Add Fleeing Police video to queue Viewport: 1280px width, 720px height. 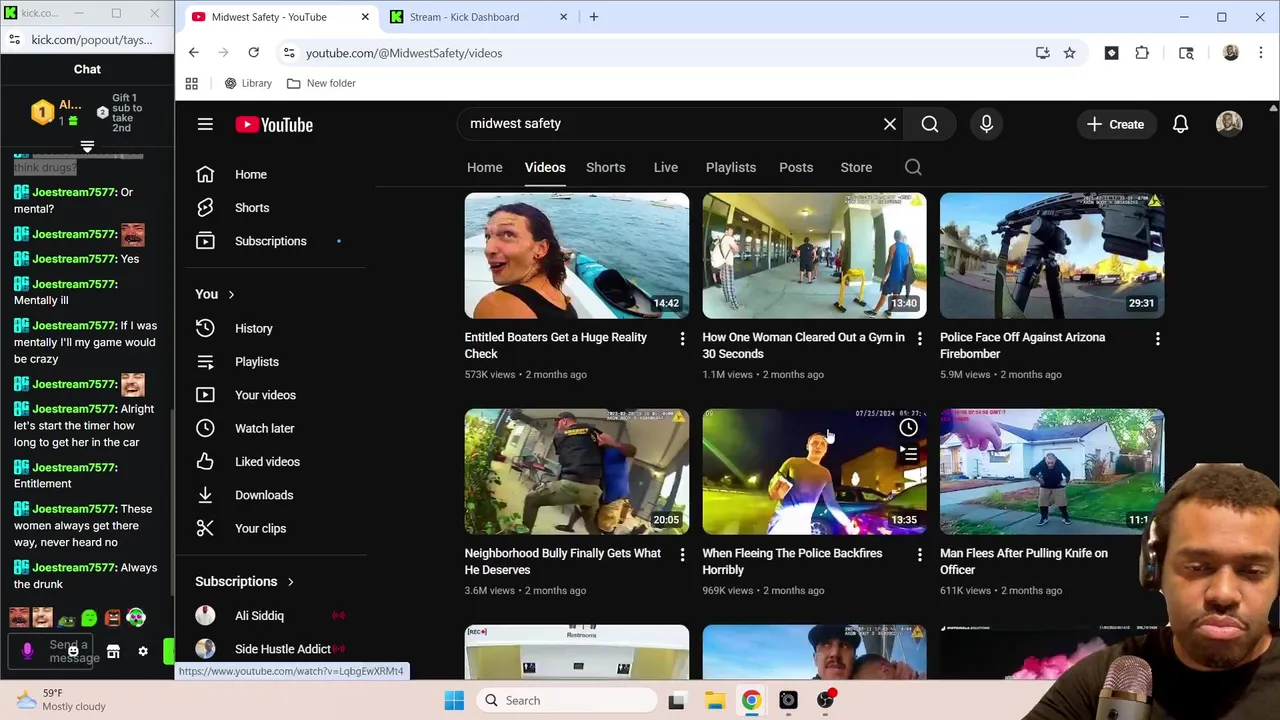908,456
